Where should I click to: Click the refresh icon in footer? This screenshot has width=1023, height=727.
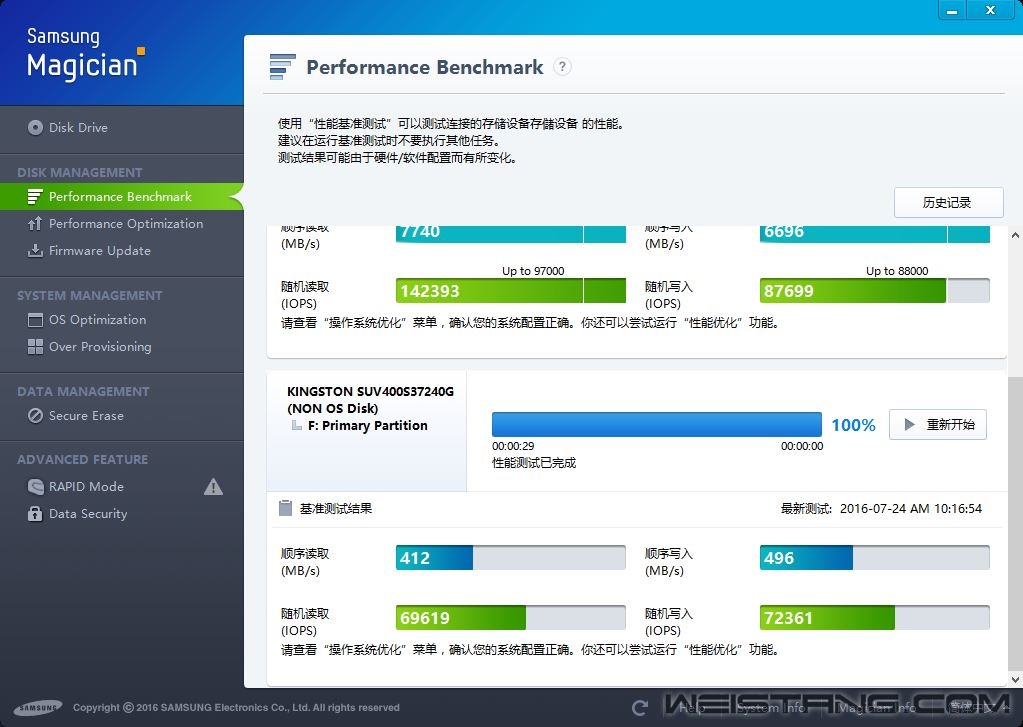coord(640,707)
